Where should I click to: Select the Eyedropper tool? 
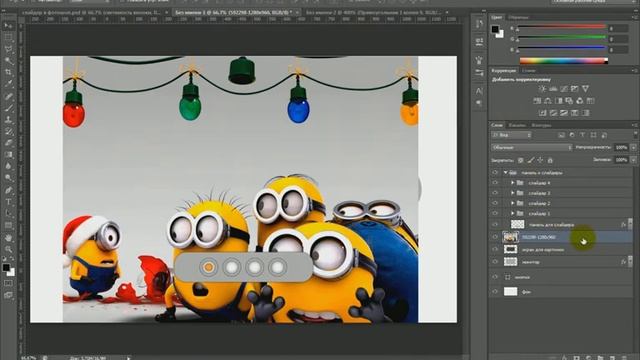8,84
